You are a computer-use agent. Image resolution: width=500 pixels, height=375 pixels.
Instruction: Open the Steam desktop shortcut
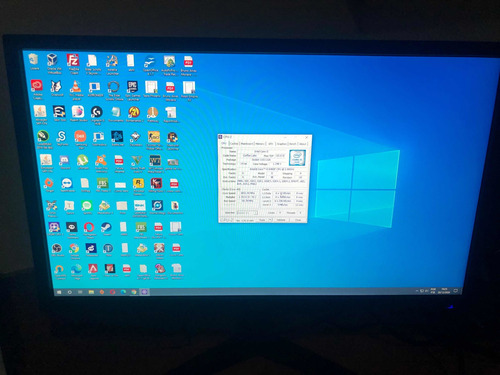pyautogui.click(x=107, y=229)
